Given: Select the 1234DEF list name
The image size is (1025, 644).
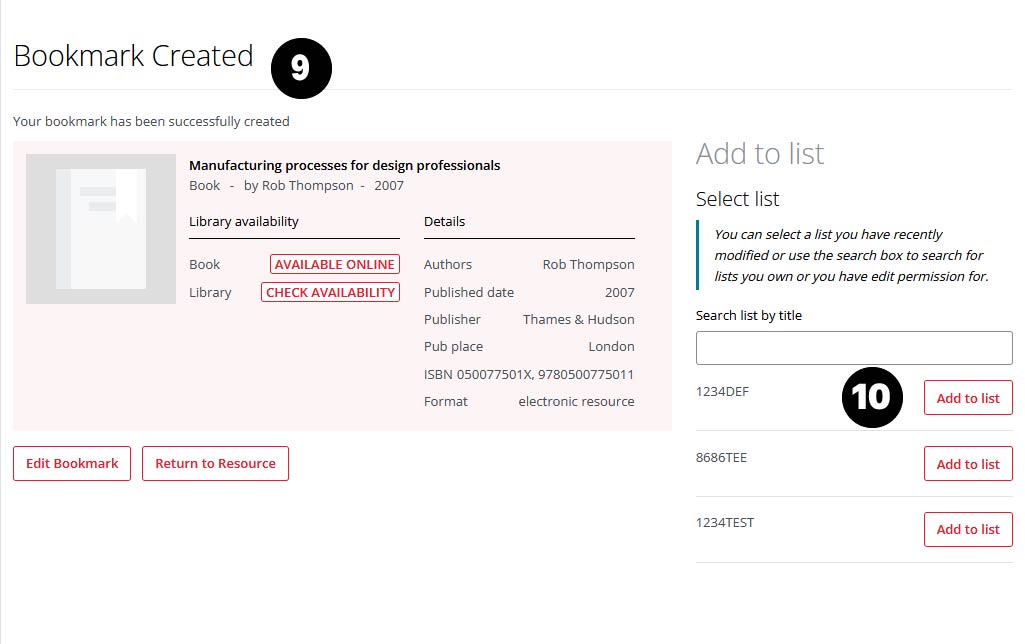Looking at the screenshot, I should [x=722, y=392].
